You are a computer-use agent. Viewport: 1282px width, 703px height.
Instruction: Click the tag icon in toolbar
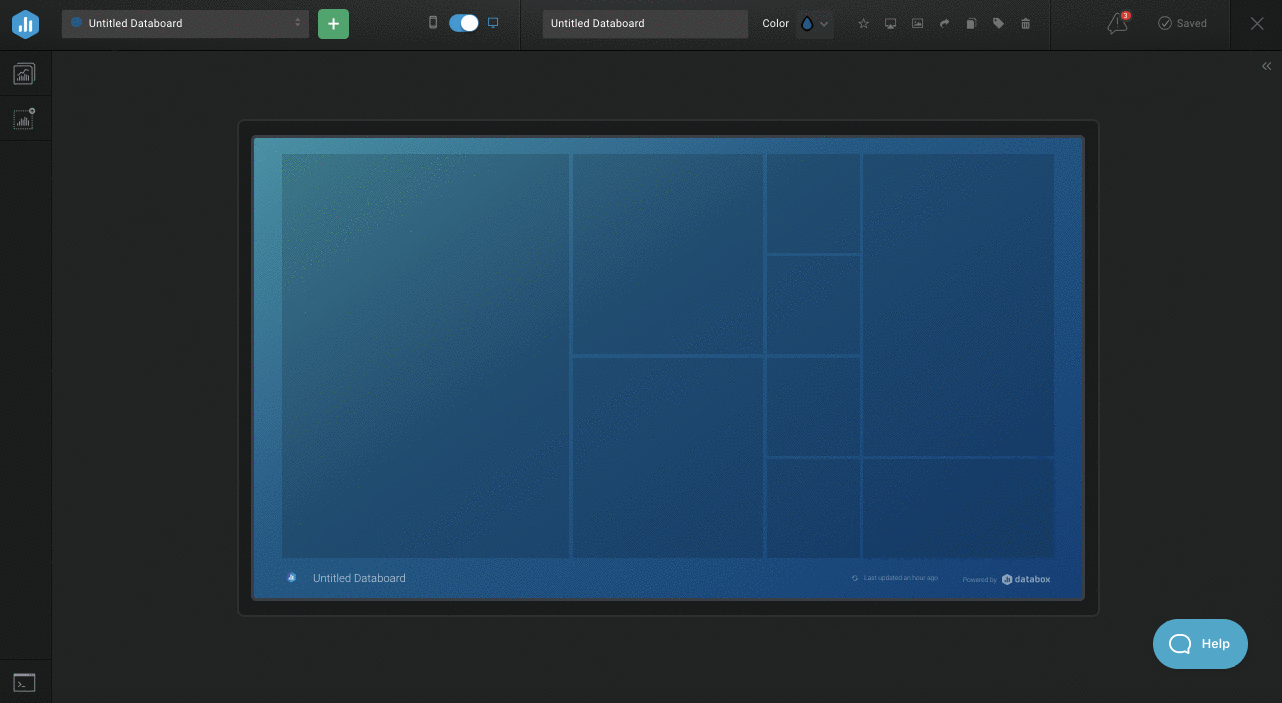(x=998, y=24)
